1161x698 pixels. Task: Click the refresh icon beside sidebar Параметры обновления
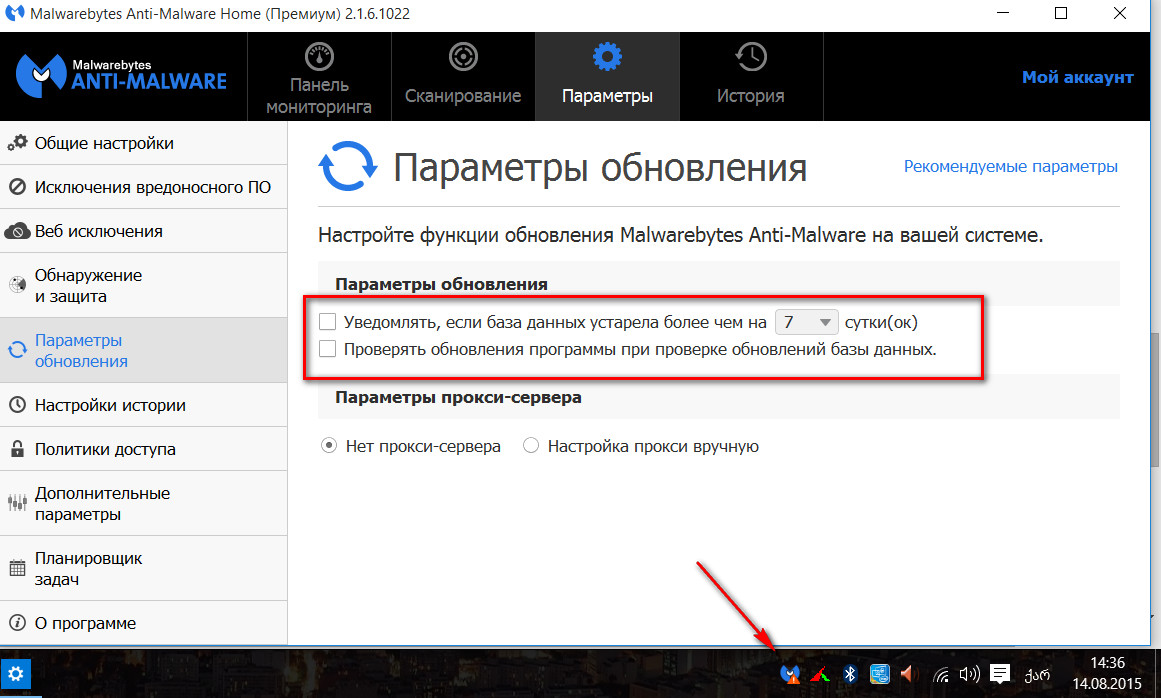point(17,350)
